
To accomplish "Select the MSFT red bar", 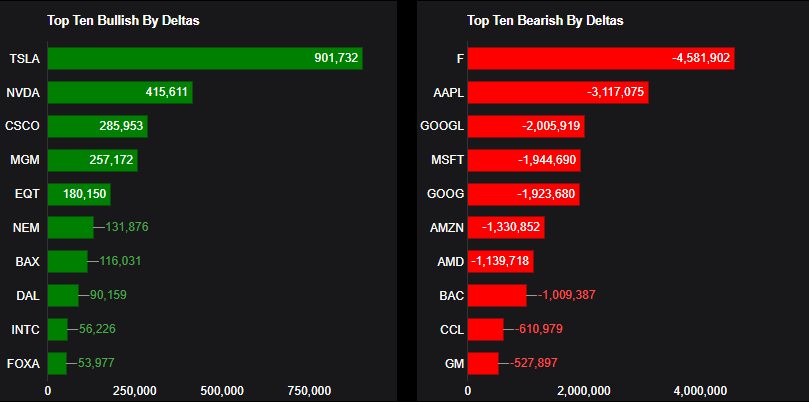I will coord(524,160).
